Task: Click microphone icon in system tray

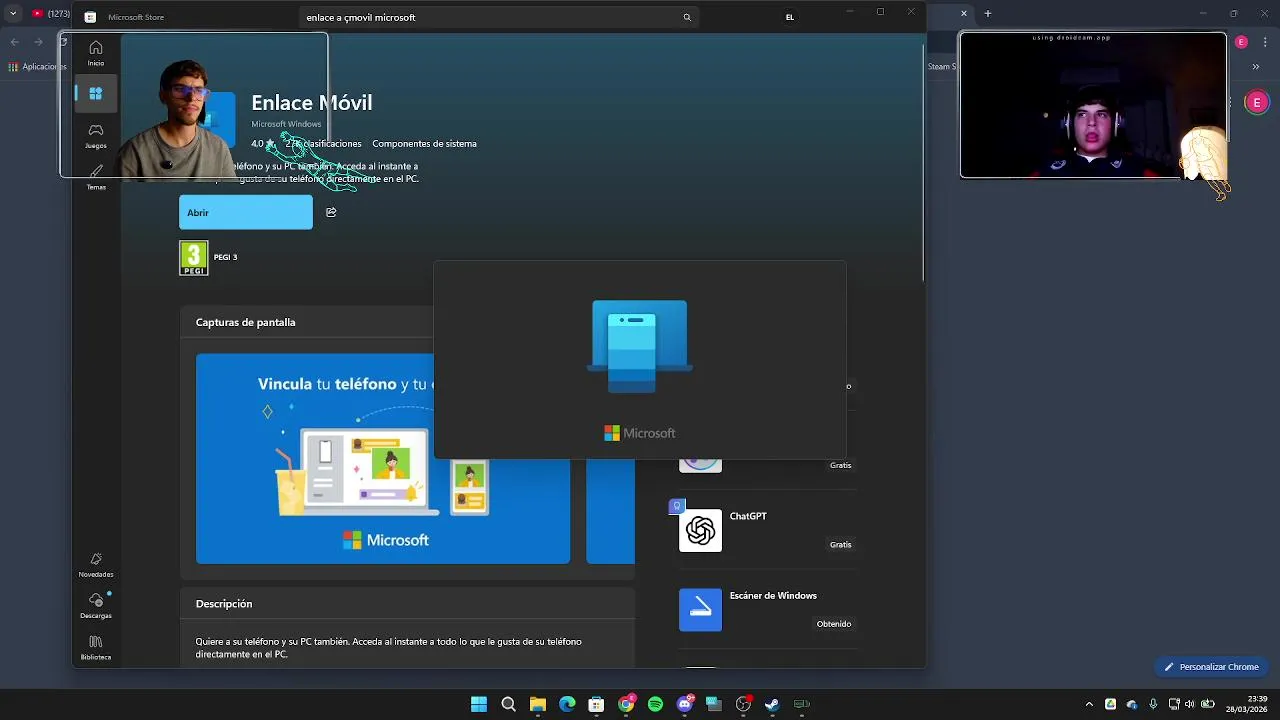Action: [1153, 704]
